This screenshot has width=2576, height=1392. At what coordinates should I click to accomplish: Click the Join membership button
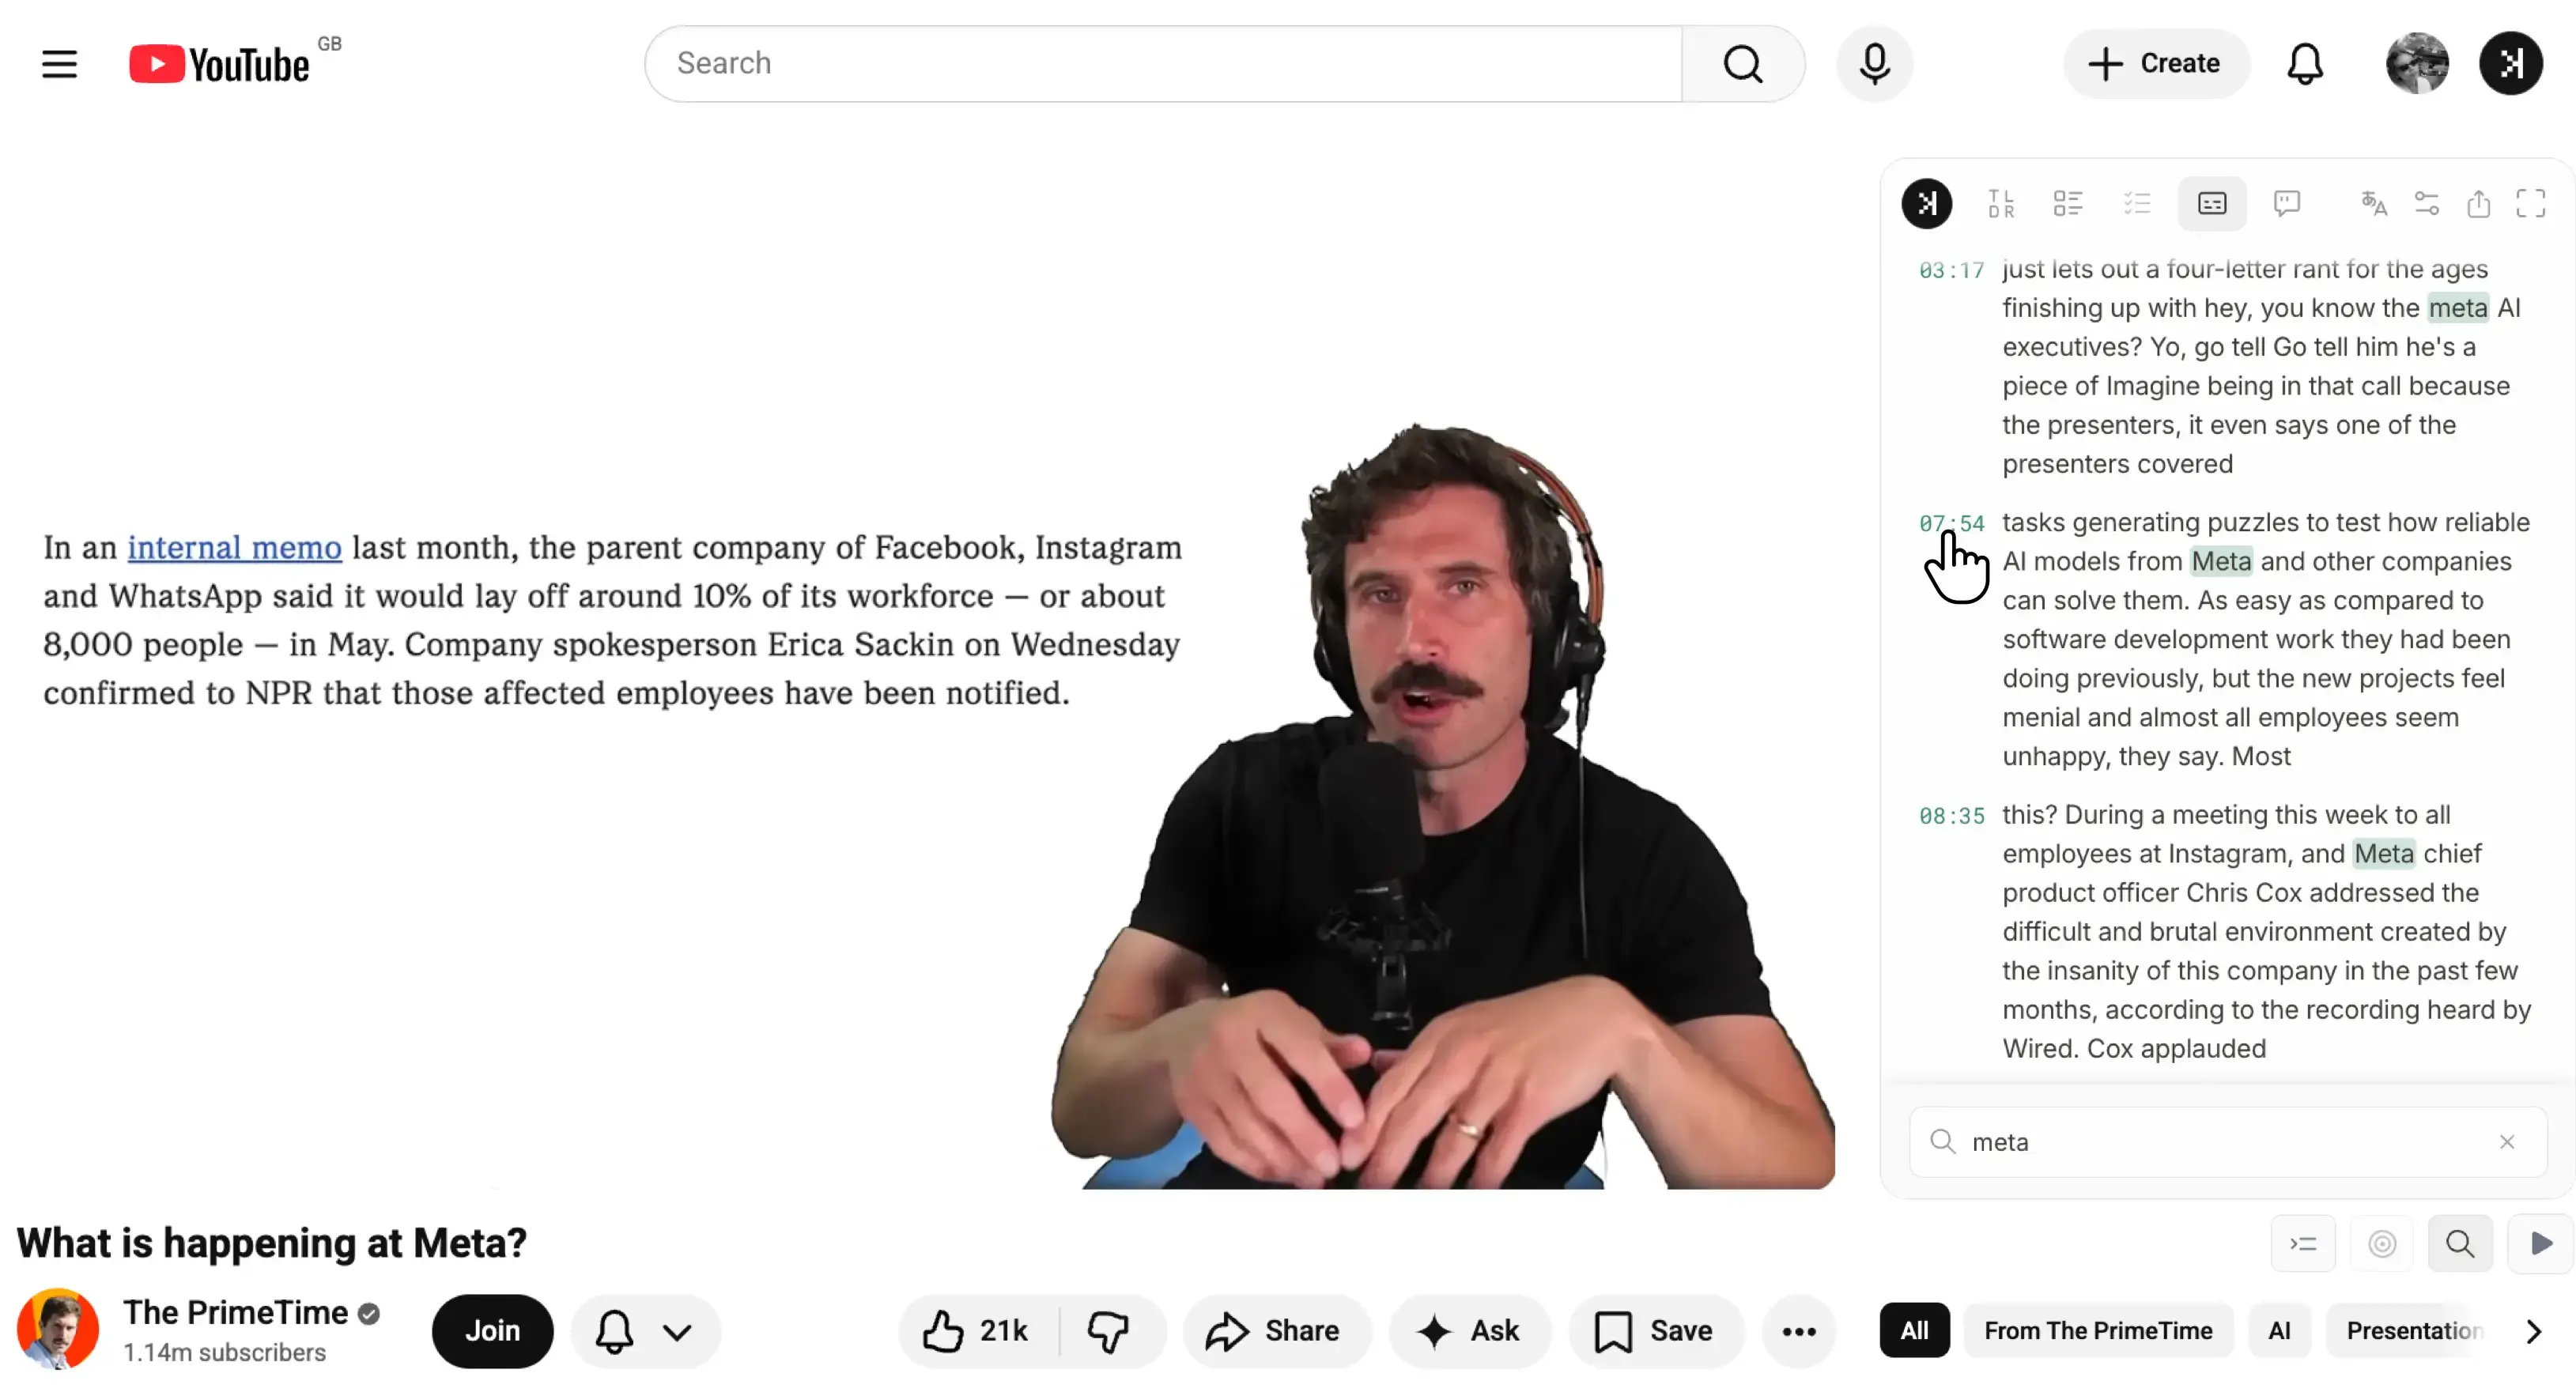(x=492, y=1331)
